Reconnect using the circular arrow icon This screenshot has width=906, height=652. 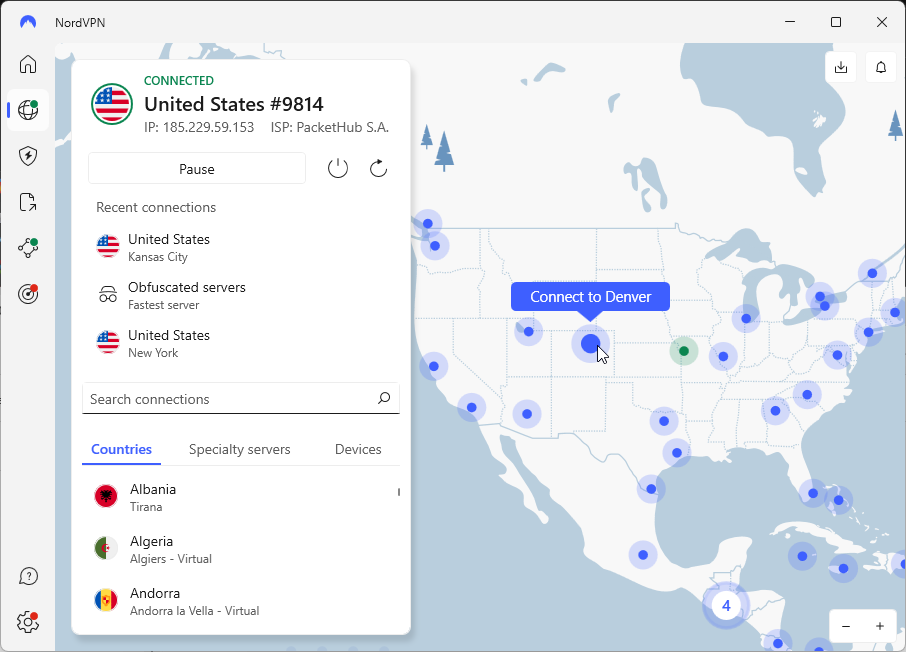378,169
